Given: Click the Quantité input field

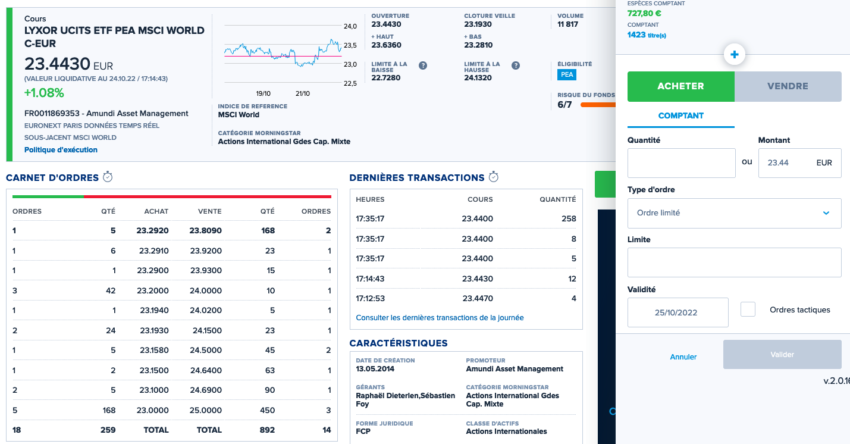Looking at the screenshot, I should coord(679,162).
